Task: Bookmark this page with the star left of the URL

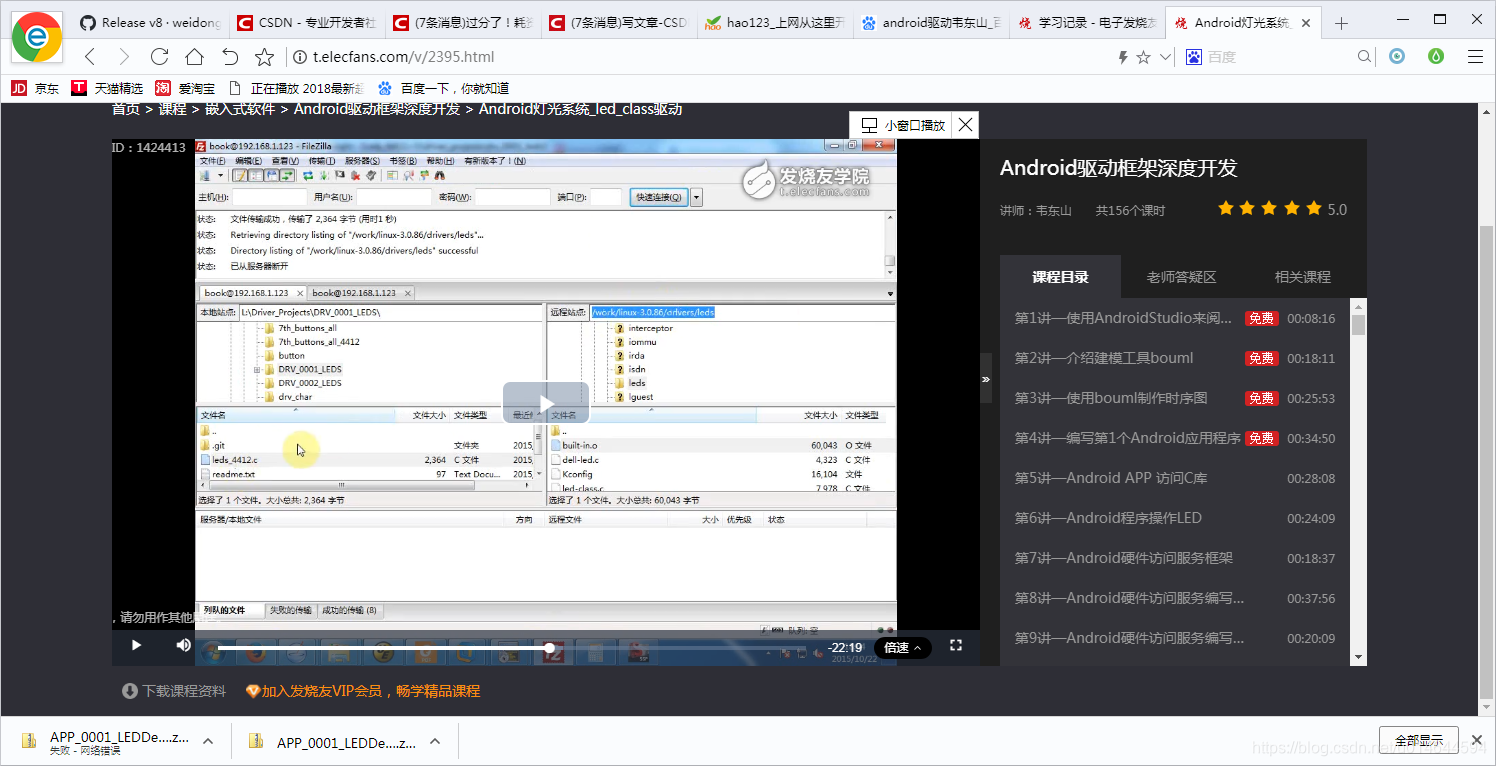Action: click(x=264, y=57)
